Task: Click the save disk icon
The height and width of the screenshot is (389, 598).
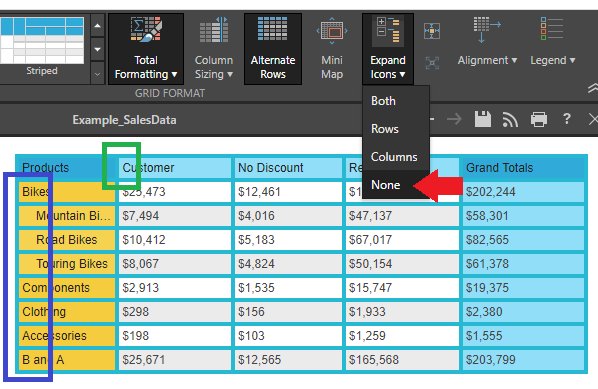Action: [x=483, y=119]
